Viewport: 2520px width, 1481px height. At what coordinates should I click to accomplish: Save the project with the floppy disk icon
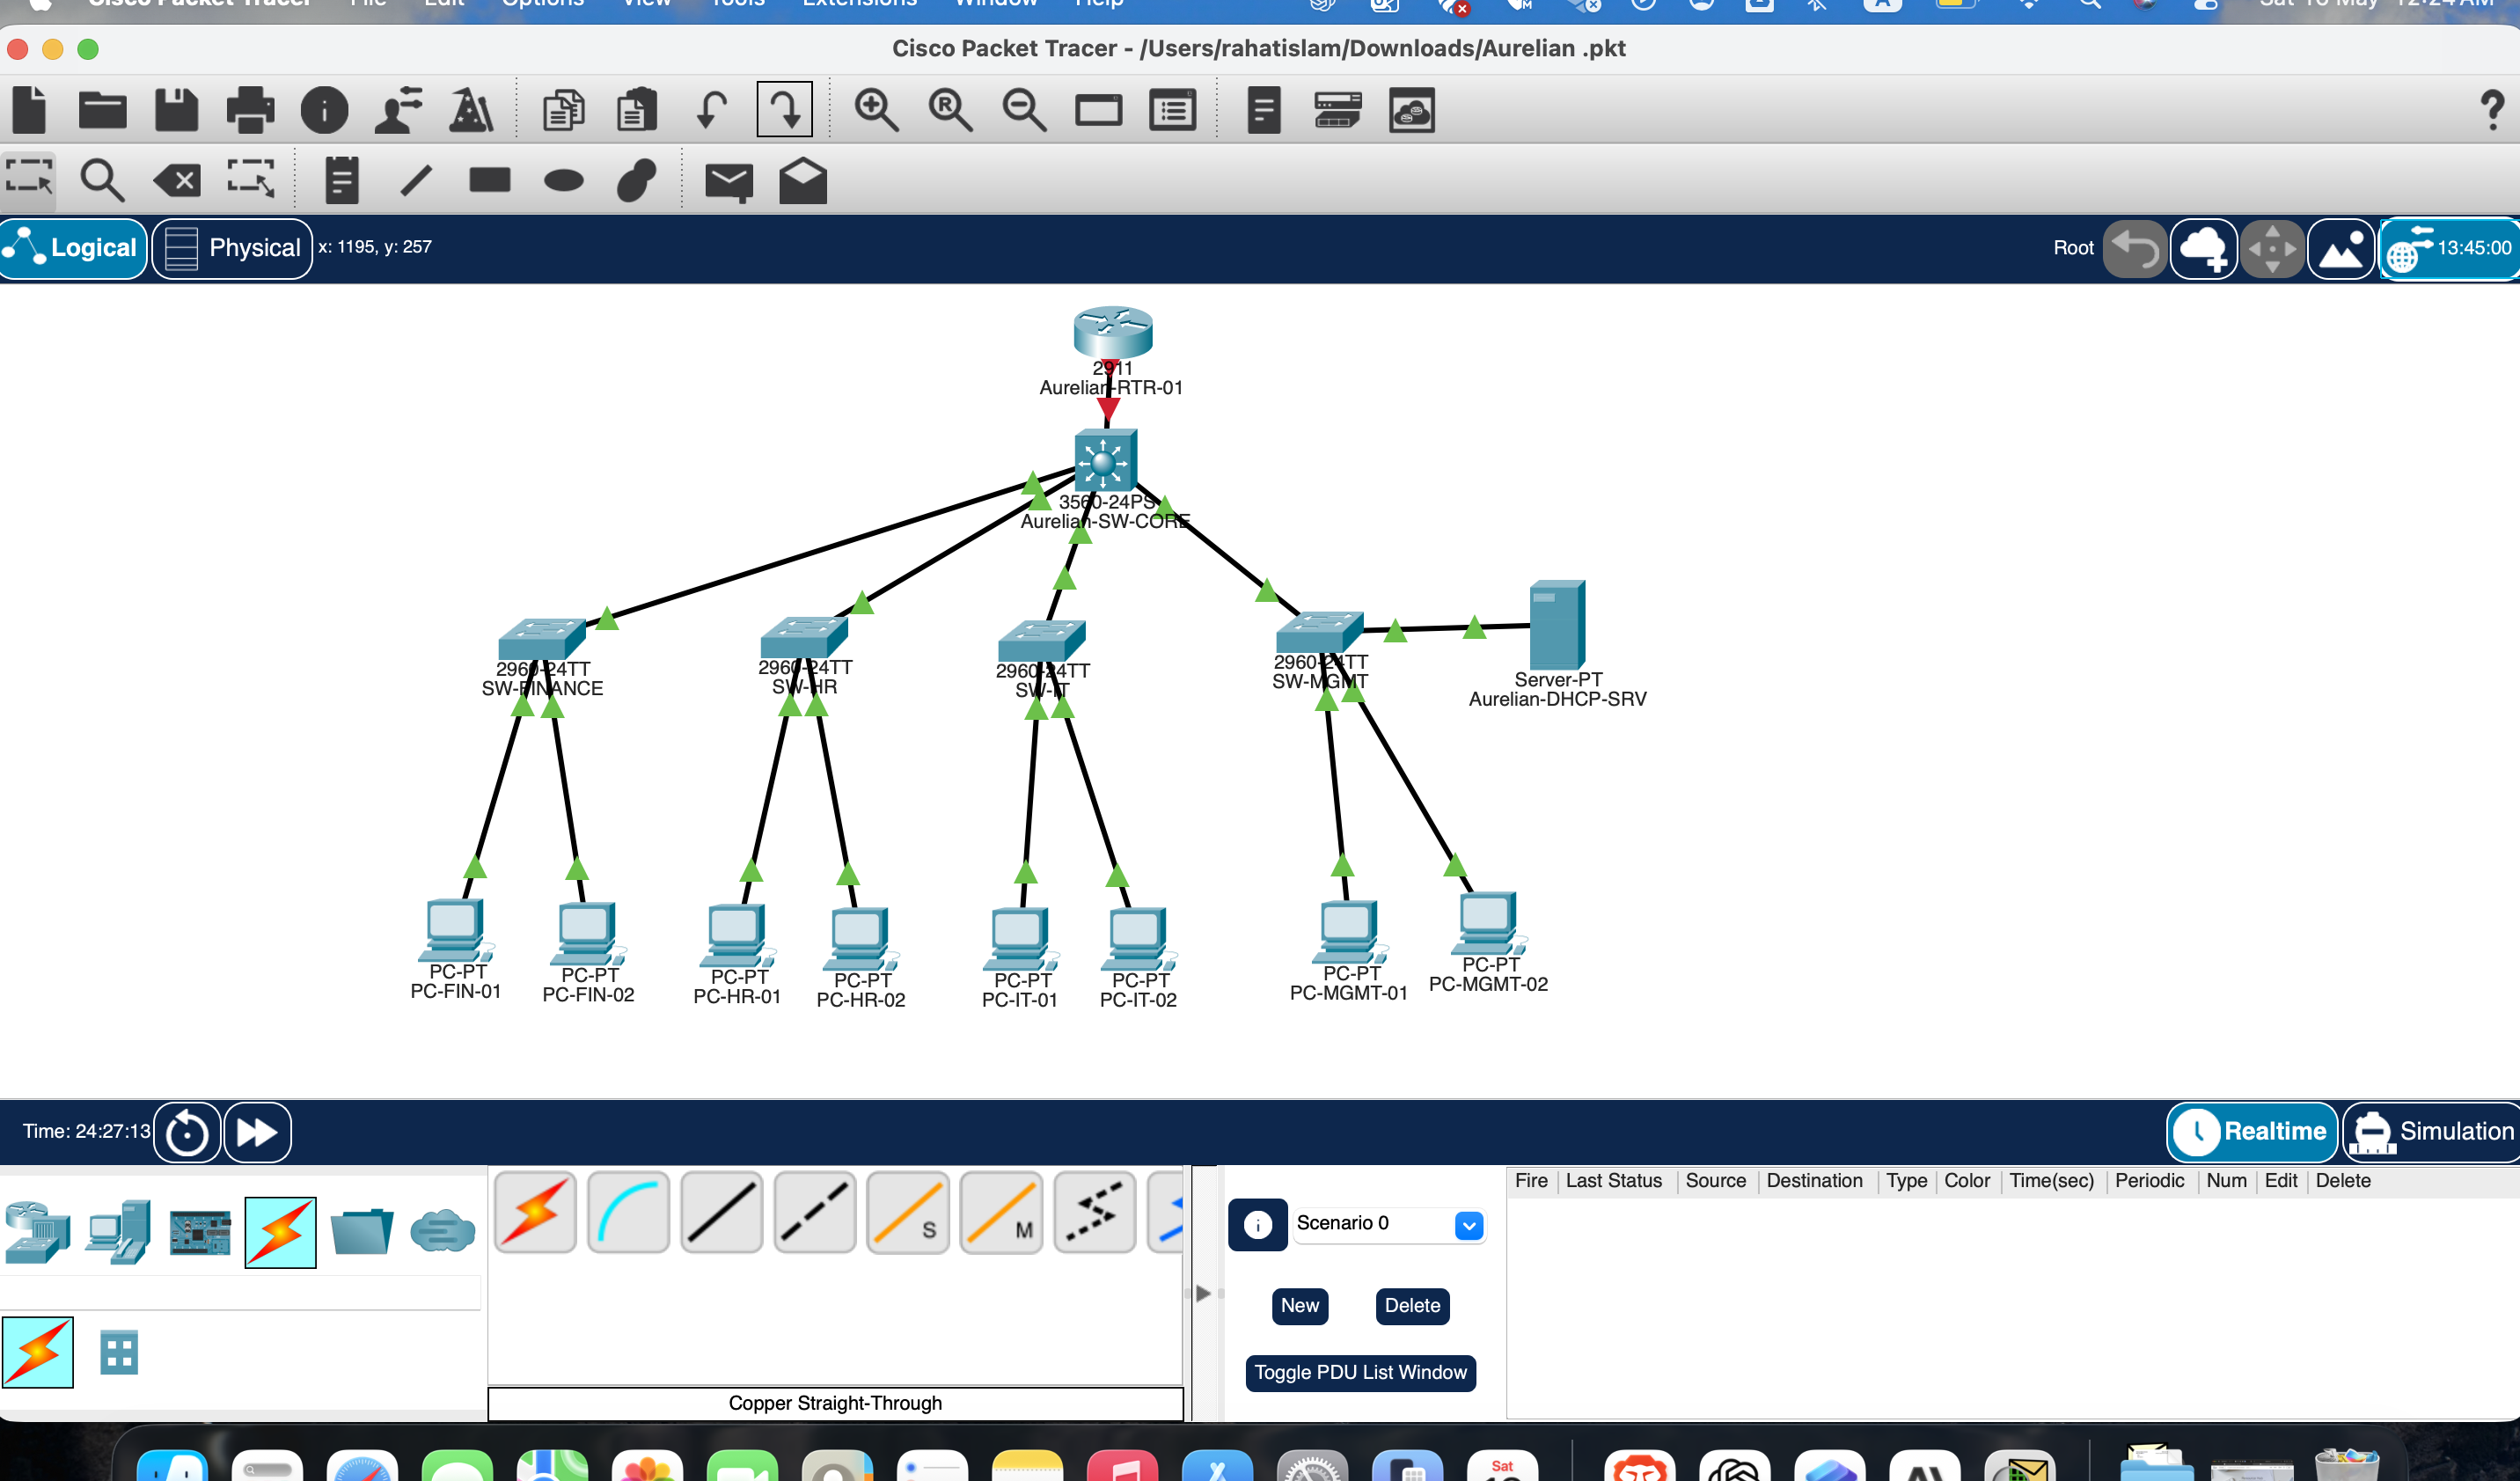[x=177, y=110]
